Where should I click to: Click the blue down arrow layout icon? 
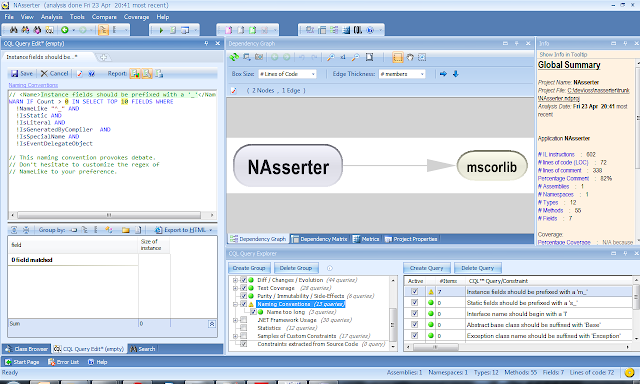pos(456,74)
